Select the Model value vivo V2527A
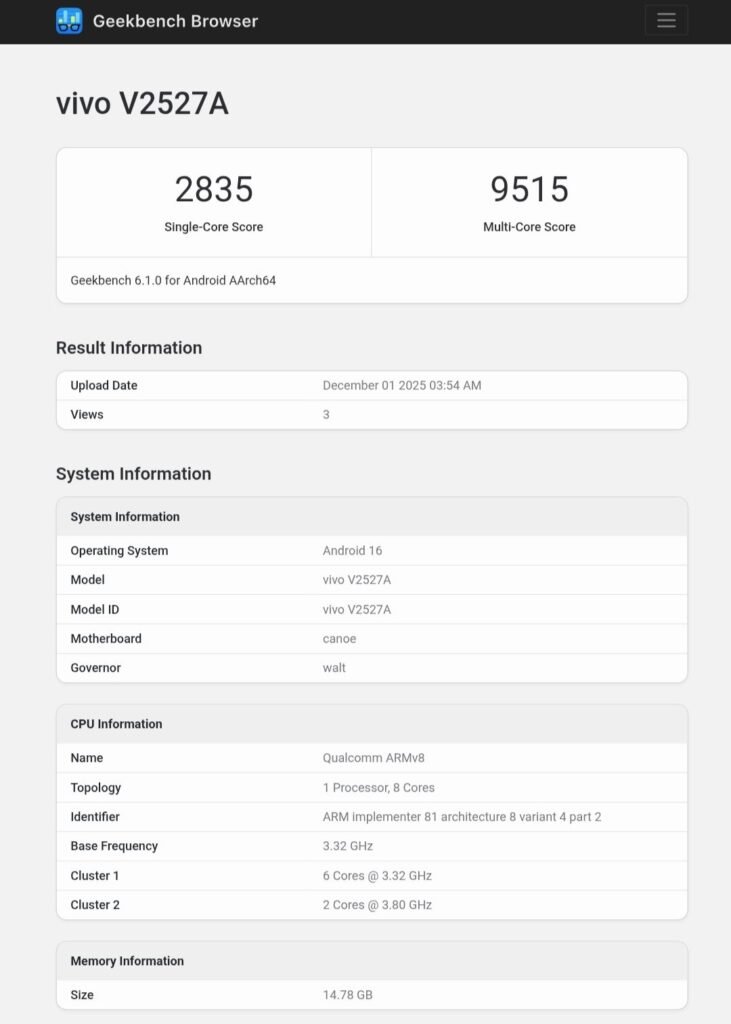 [357, 580]
